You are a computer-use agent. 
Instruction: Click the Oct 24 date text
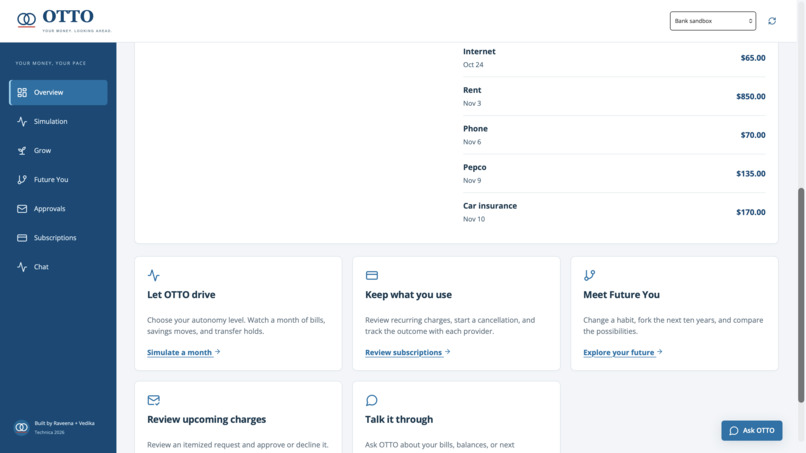coord(473,65)
